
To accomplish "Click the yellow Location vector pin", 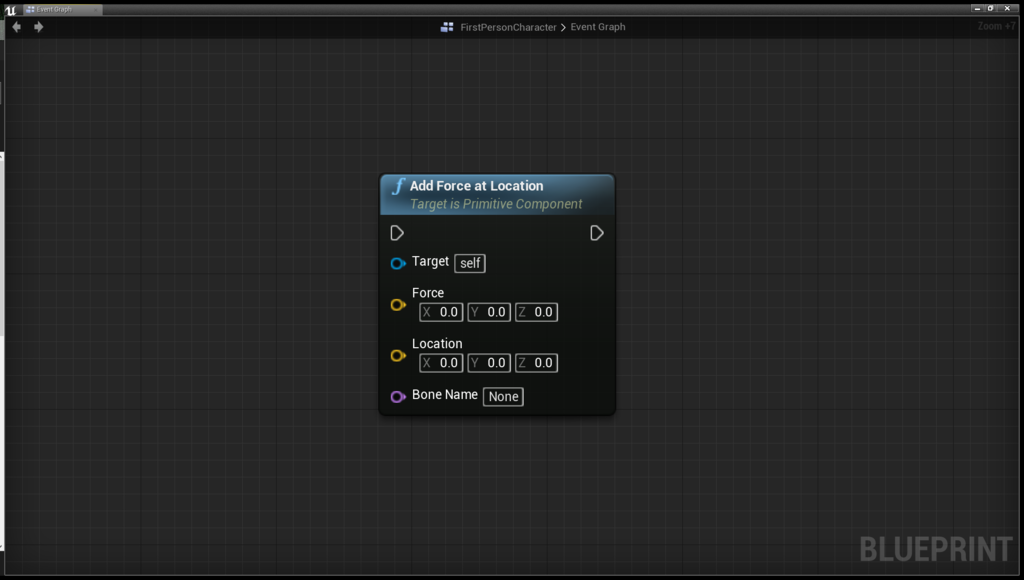I will point(398,356).
